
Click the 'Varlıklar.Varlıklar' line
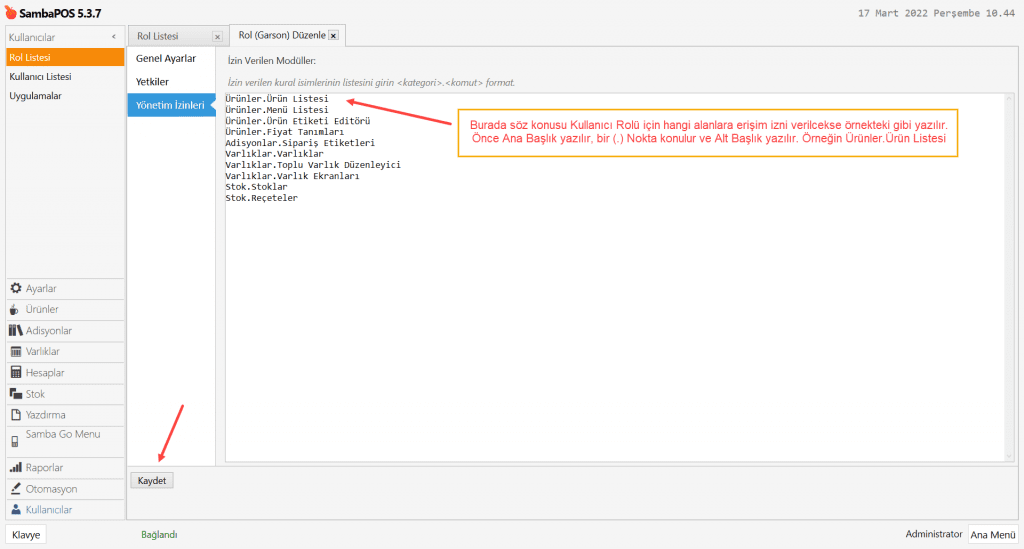coord(274,154)
